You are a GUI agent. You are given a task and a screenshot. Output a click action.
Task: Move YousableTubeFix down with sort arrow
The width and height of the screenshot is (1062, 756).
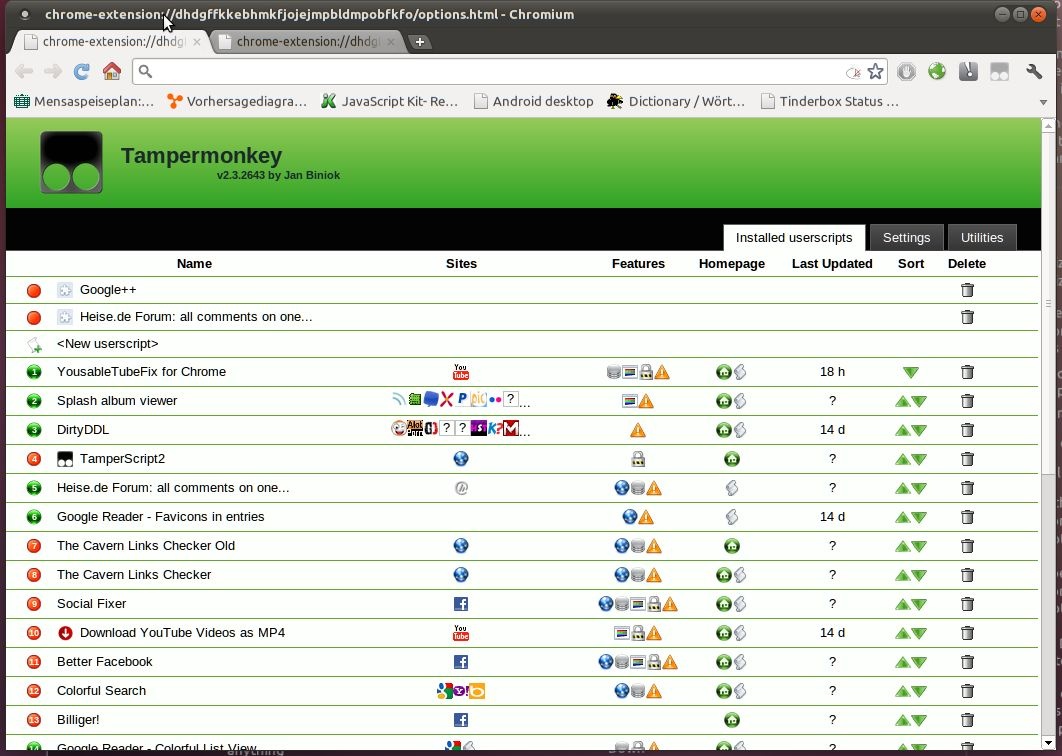(911, 373)
